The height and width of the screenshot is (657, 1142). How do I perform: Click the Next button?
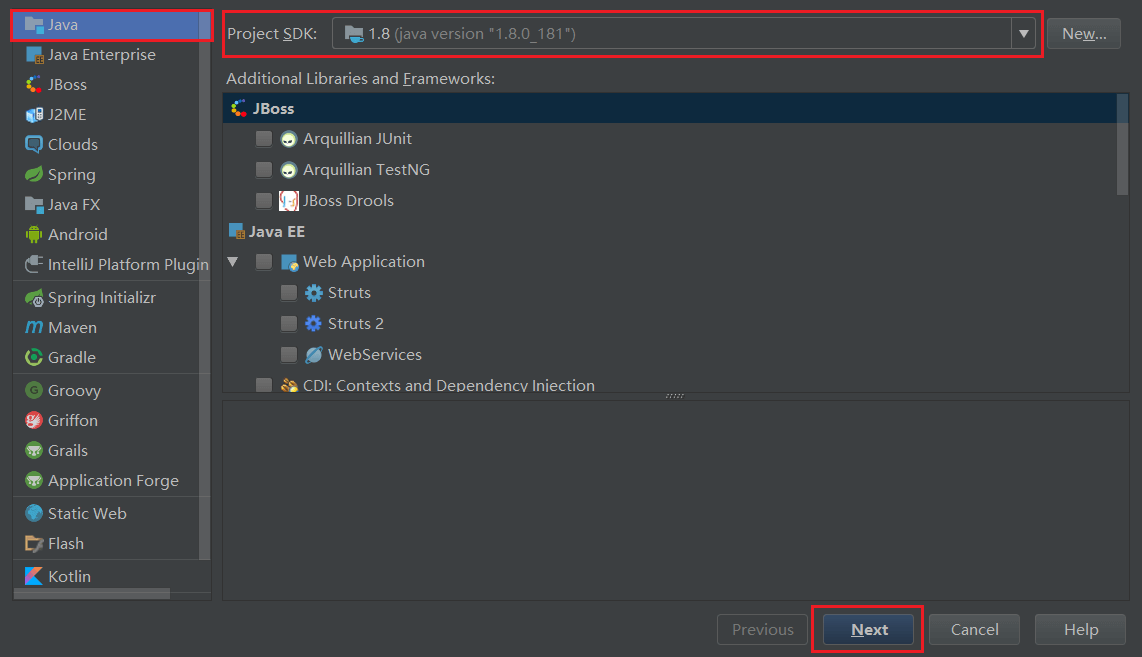click(868, 629)
